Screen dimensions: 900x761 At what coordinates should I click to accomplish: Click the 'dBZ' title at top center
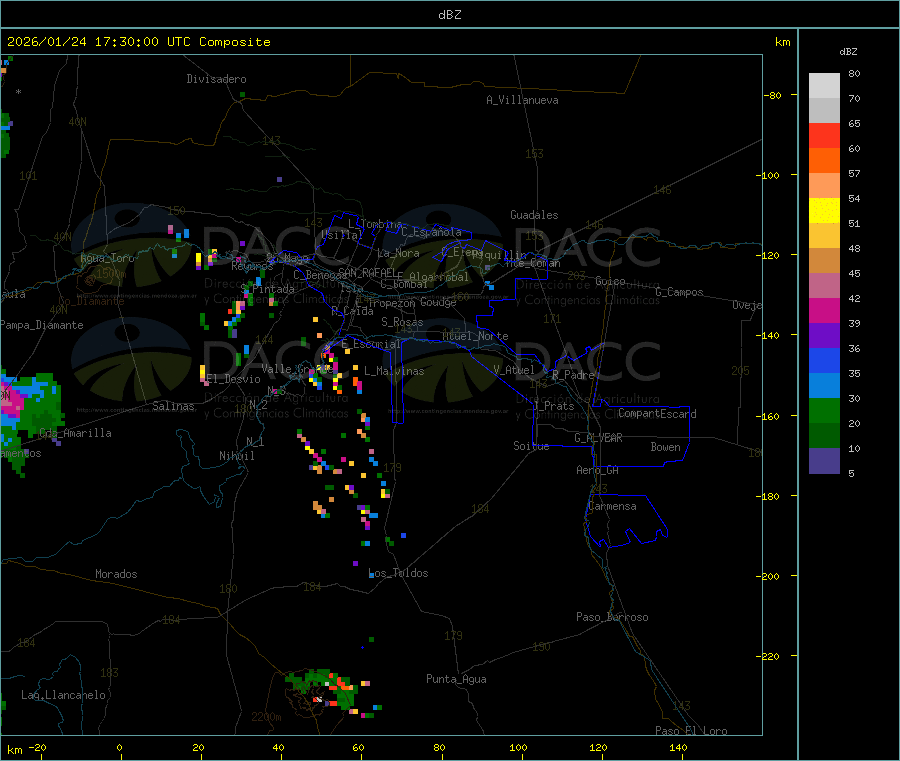click(x=449, y=15)
